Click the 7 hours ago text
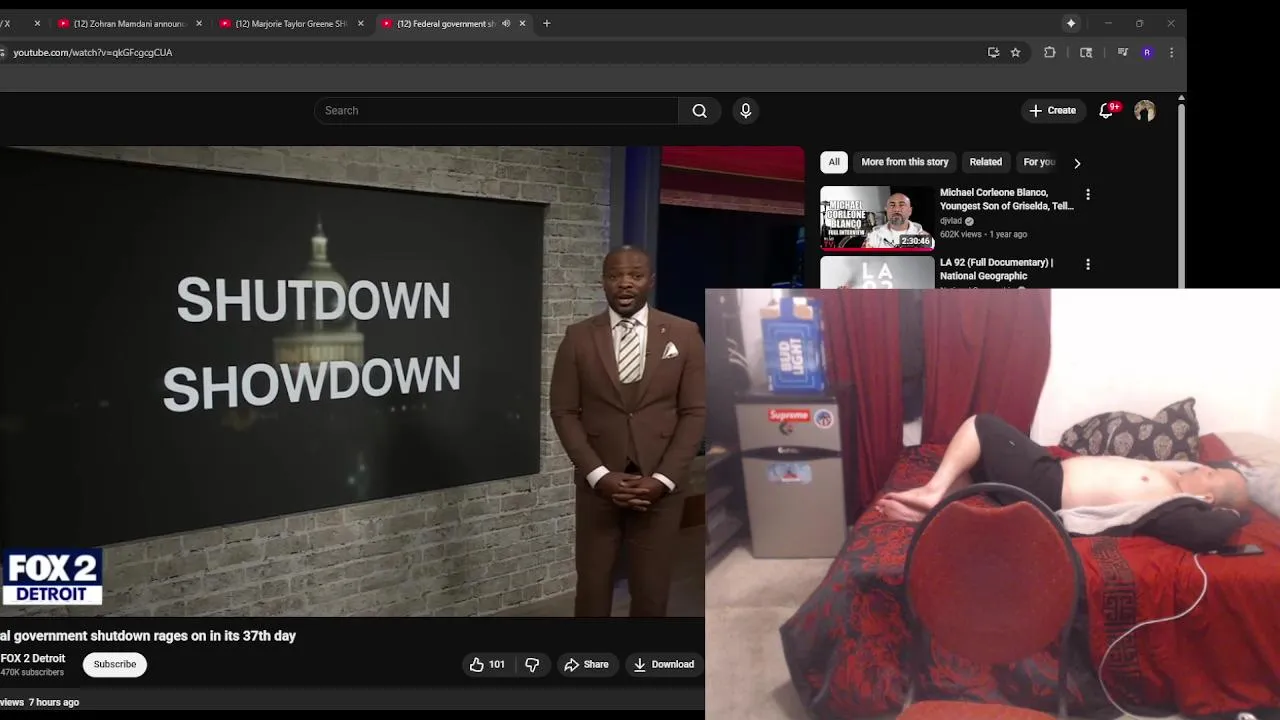 coord(54,702)
